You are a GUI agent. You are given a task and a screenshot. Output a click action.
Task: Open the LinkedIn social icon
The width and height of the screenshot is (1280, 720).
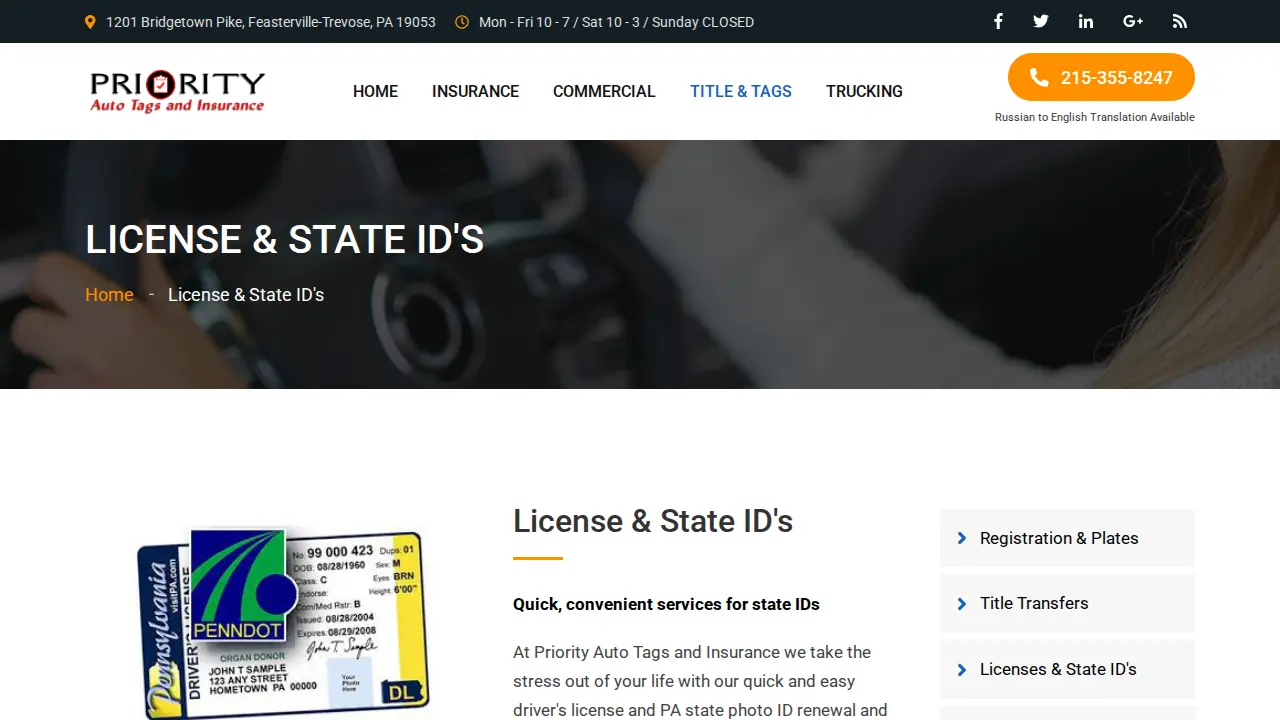(x=1086, y=21)
